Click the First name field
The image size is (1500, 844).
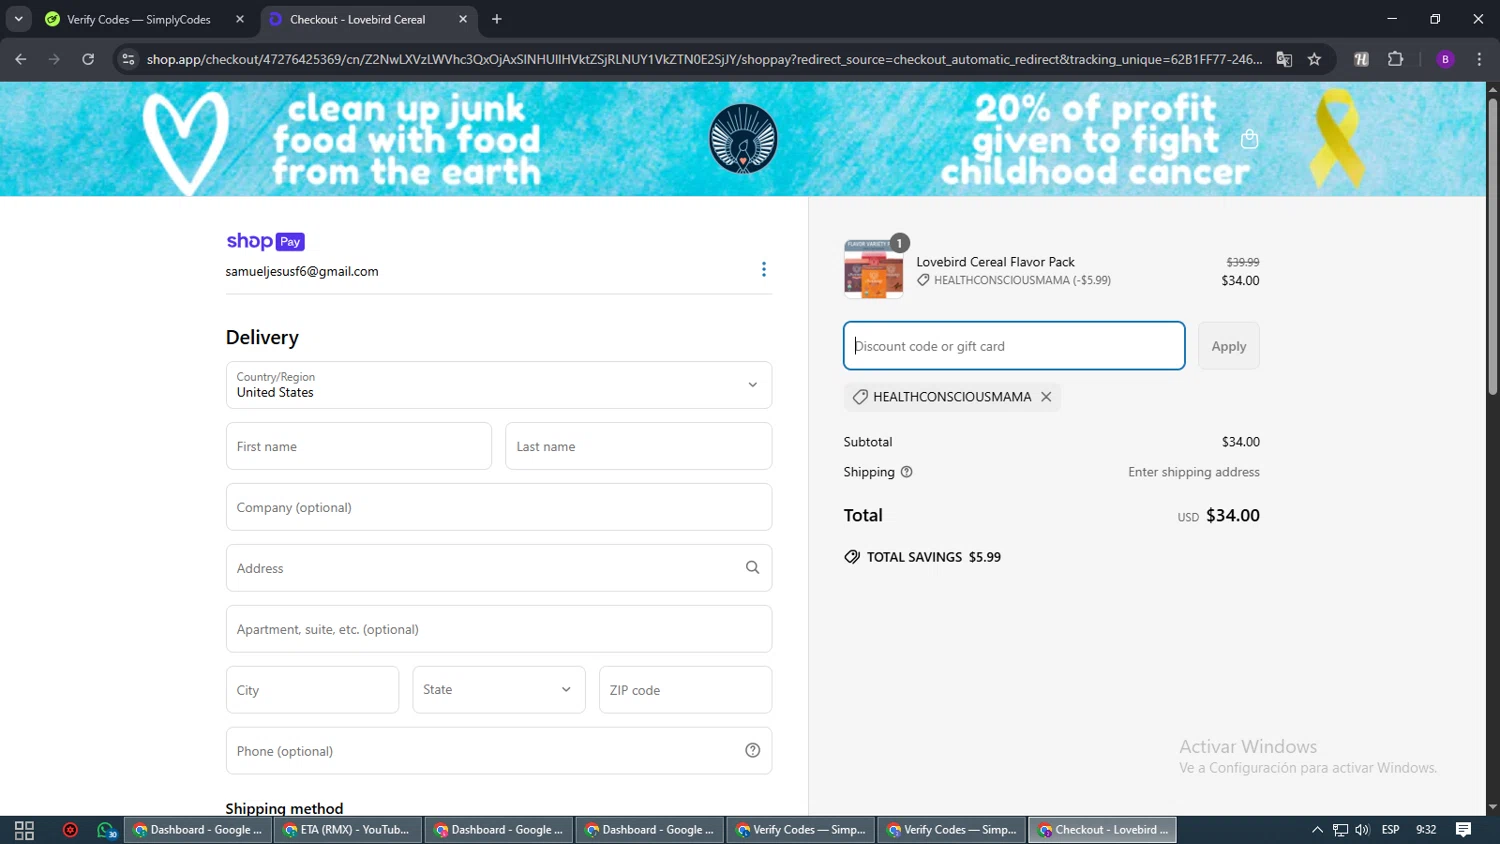tap(359, 446)
